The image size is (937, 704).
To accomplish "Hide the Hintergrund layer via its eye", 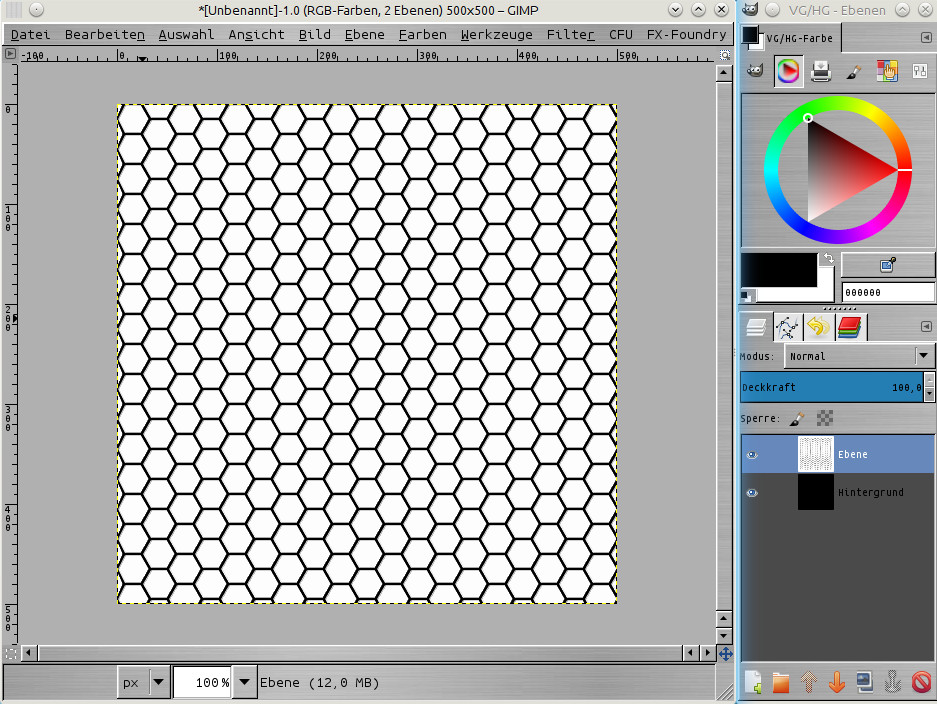I will click(x=752, y=493).
